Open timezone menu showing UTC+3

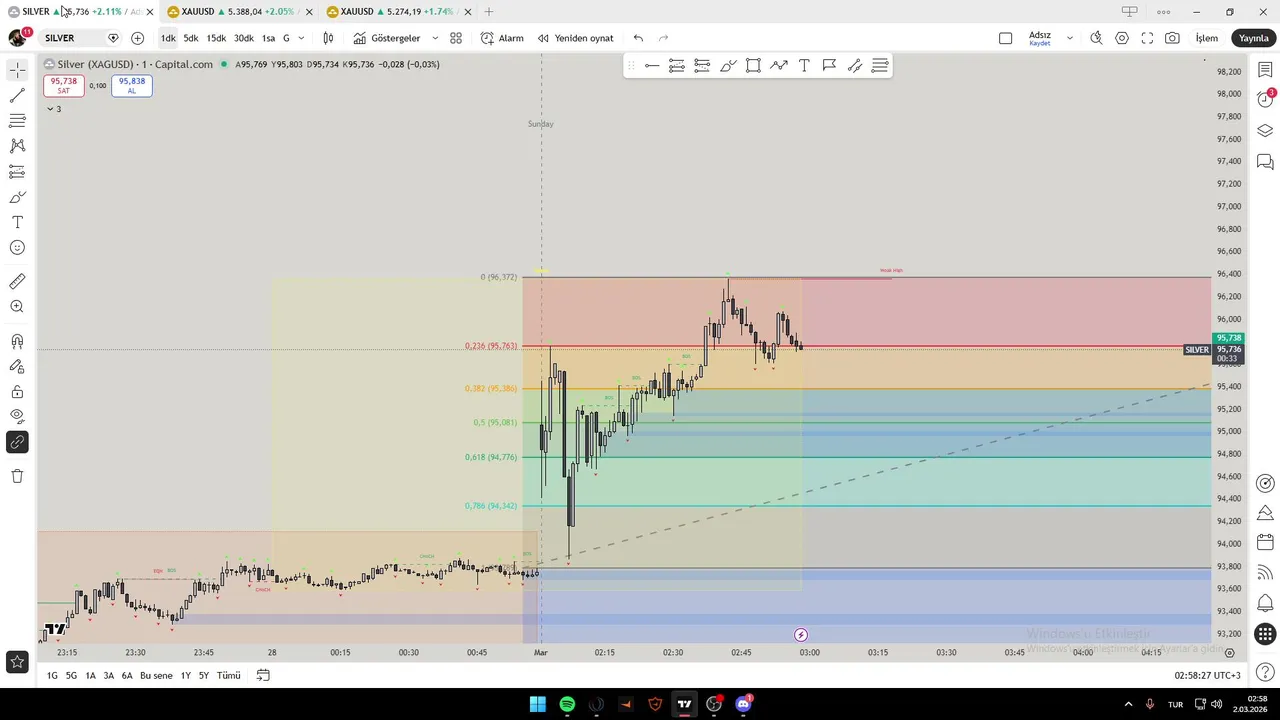click(x=1207, y=676)
